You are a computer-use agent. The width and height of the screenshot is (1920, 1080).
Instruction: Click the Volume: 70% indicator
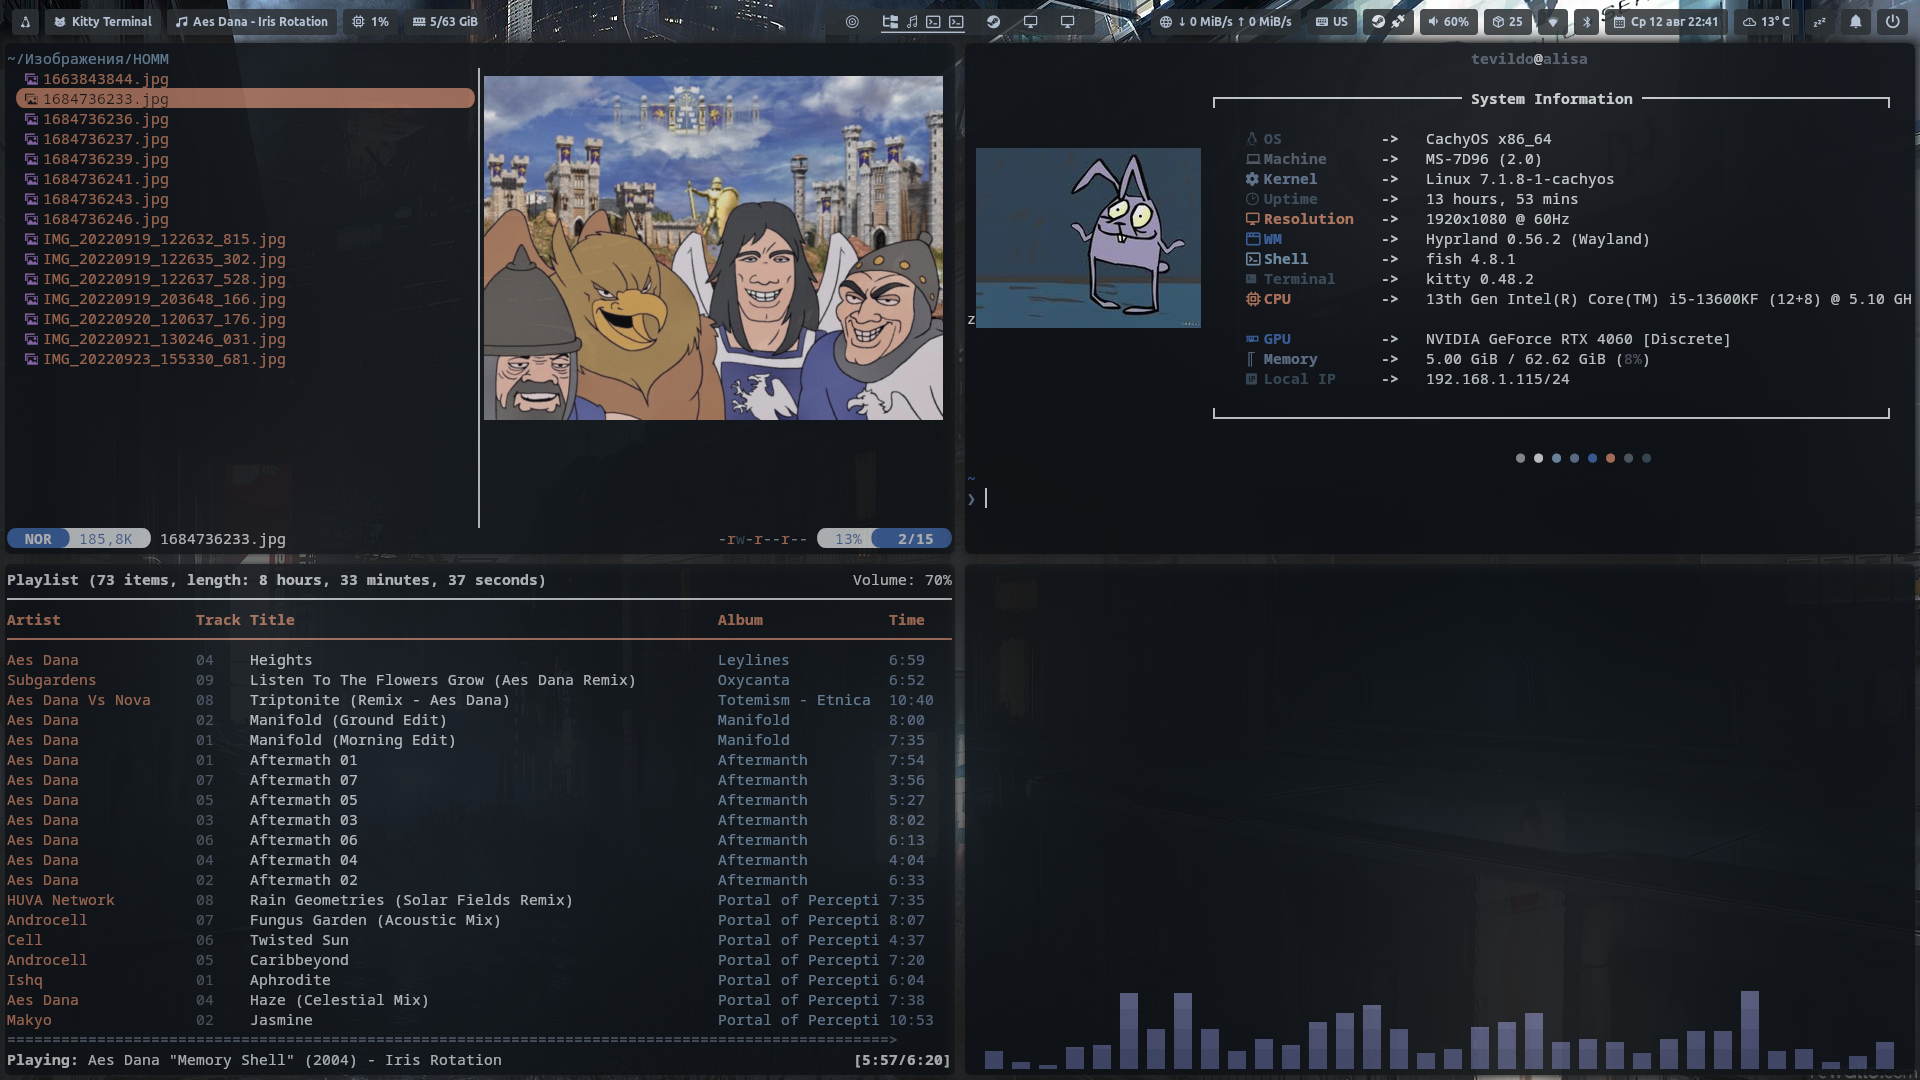(x=902, y=580)
